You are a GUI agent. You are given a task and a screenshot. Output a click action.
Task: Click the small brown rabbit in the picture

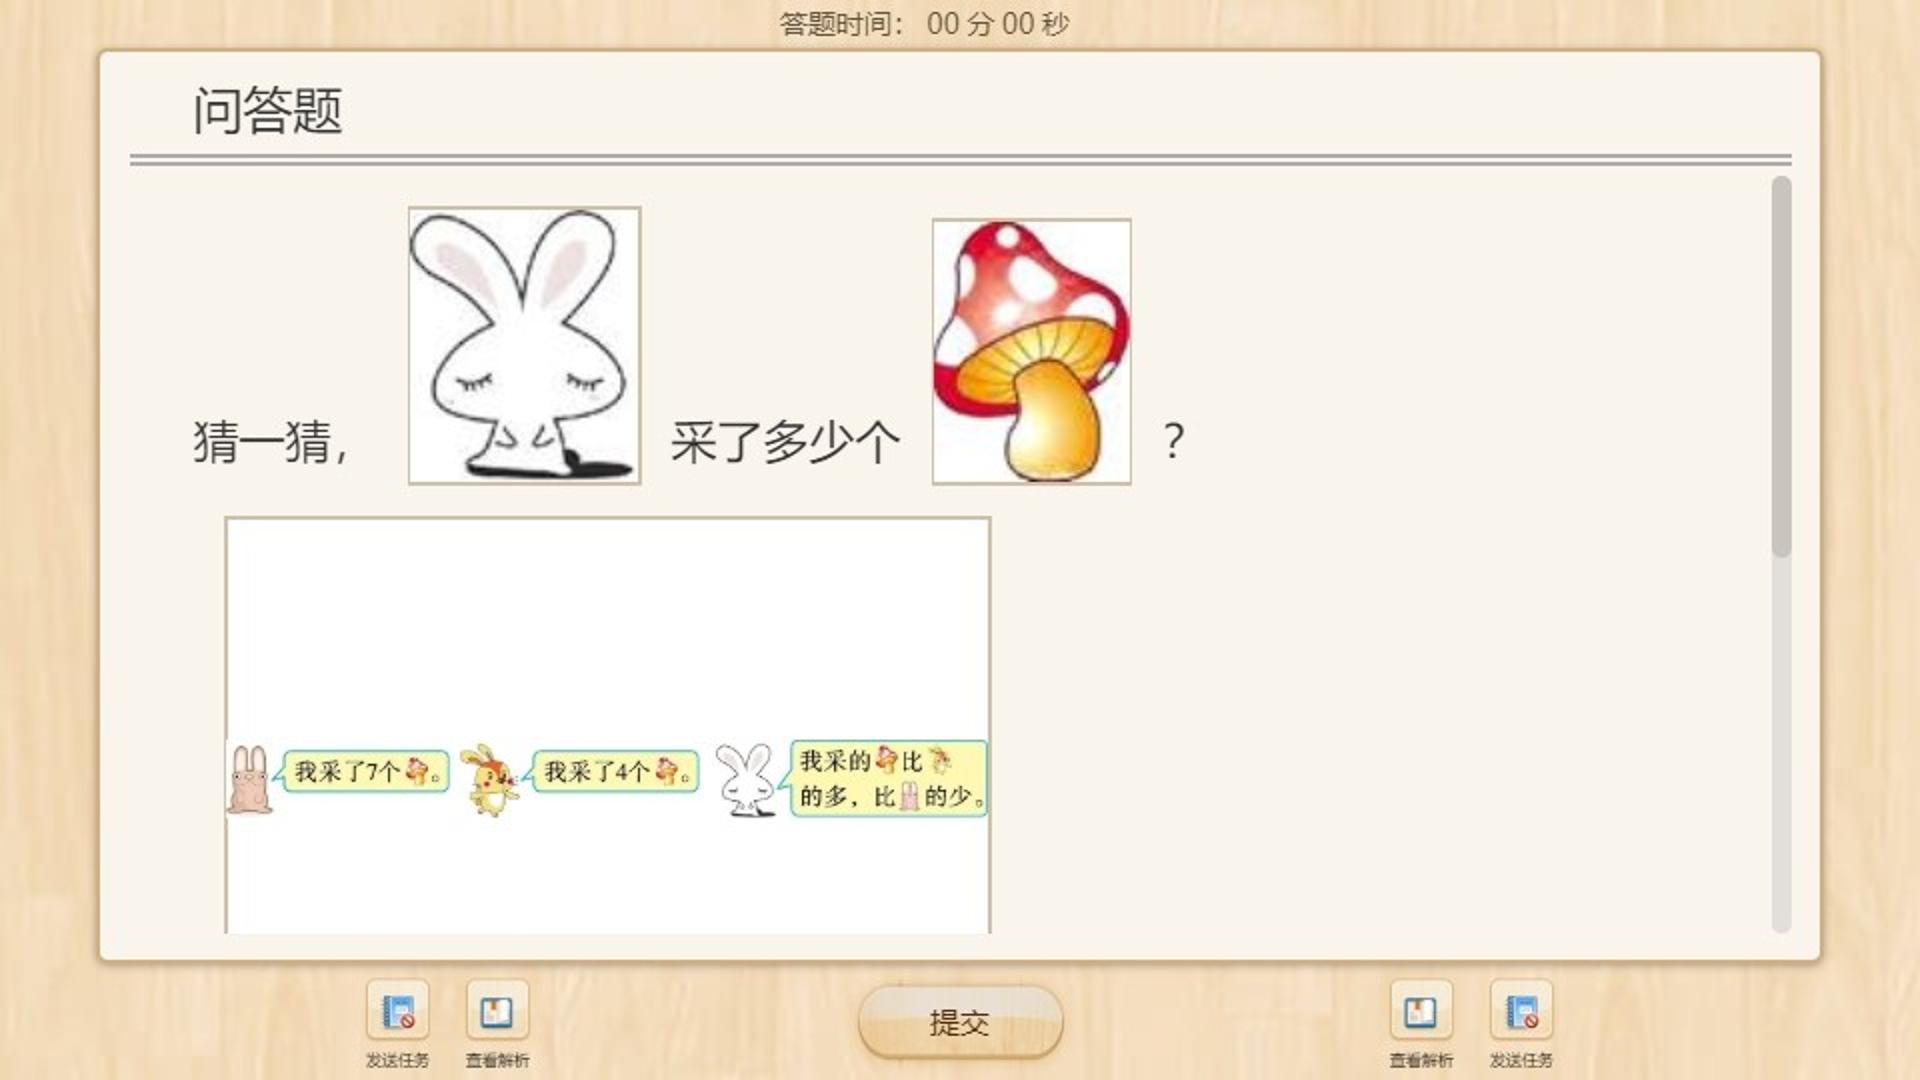pyautogui.click(x=249, y=779)
